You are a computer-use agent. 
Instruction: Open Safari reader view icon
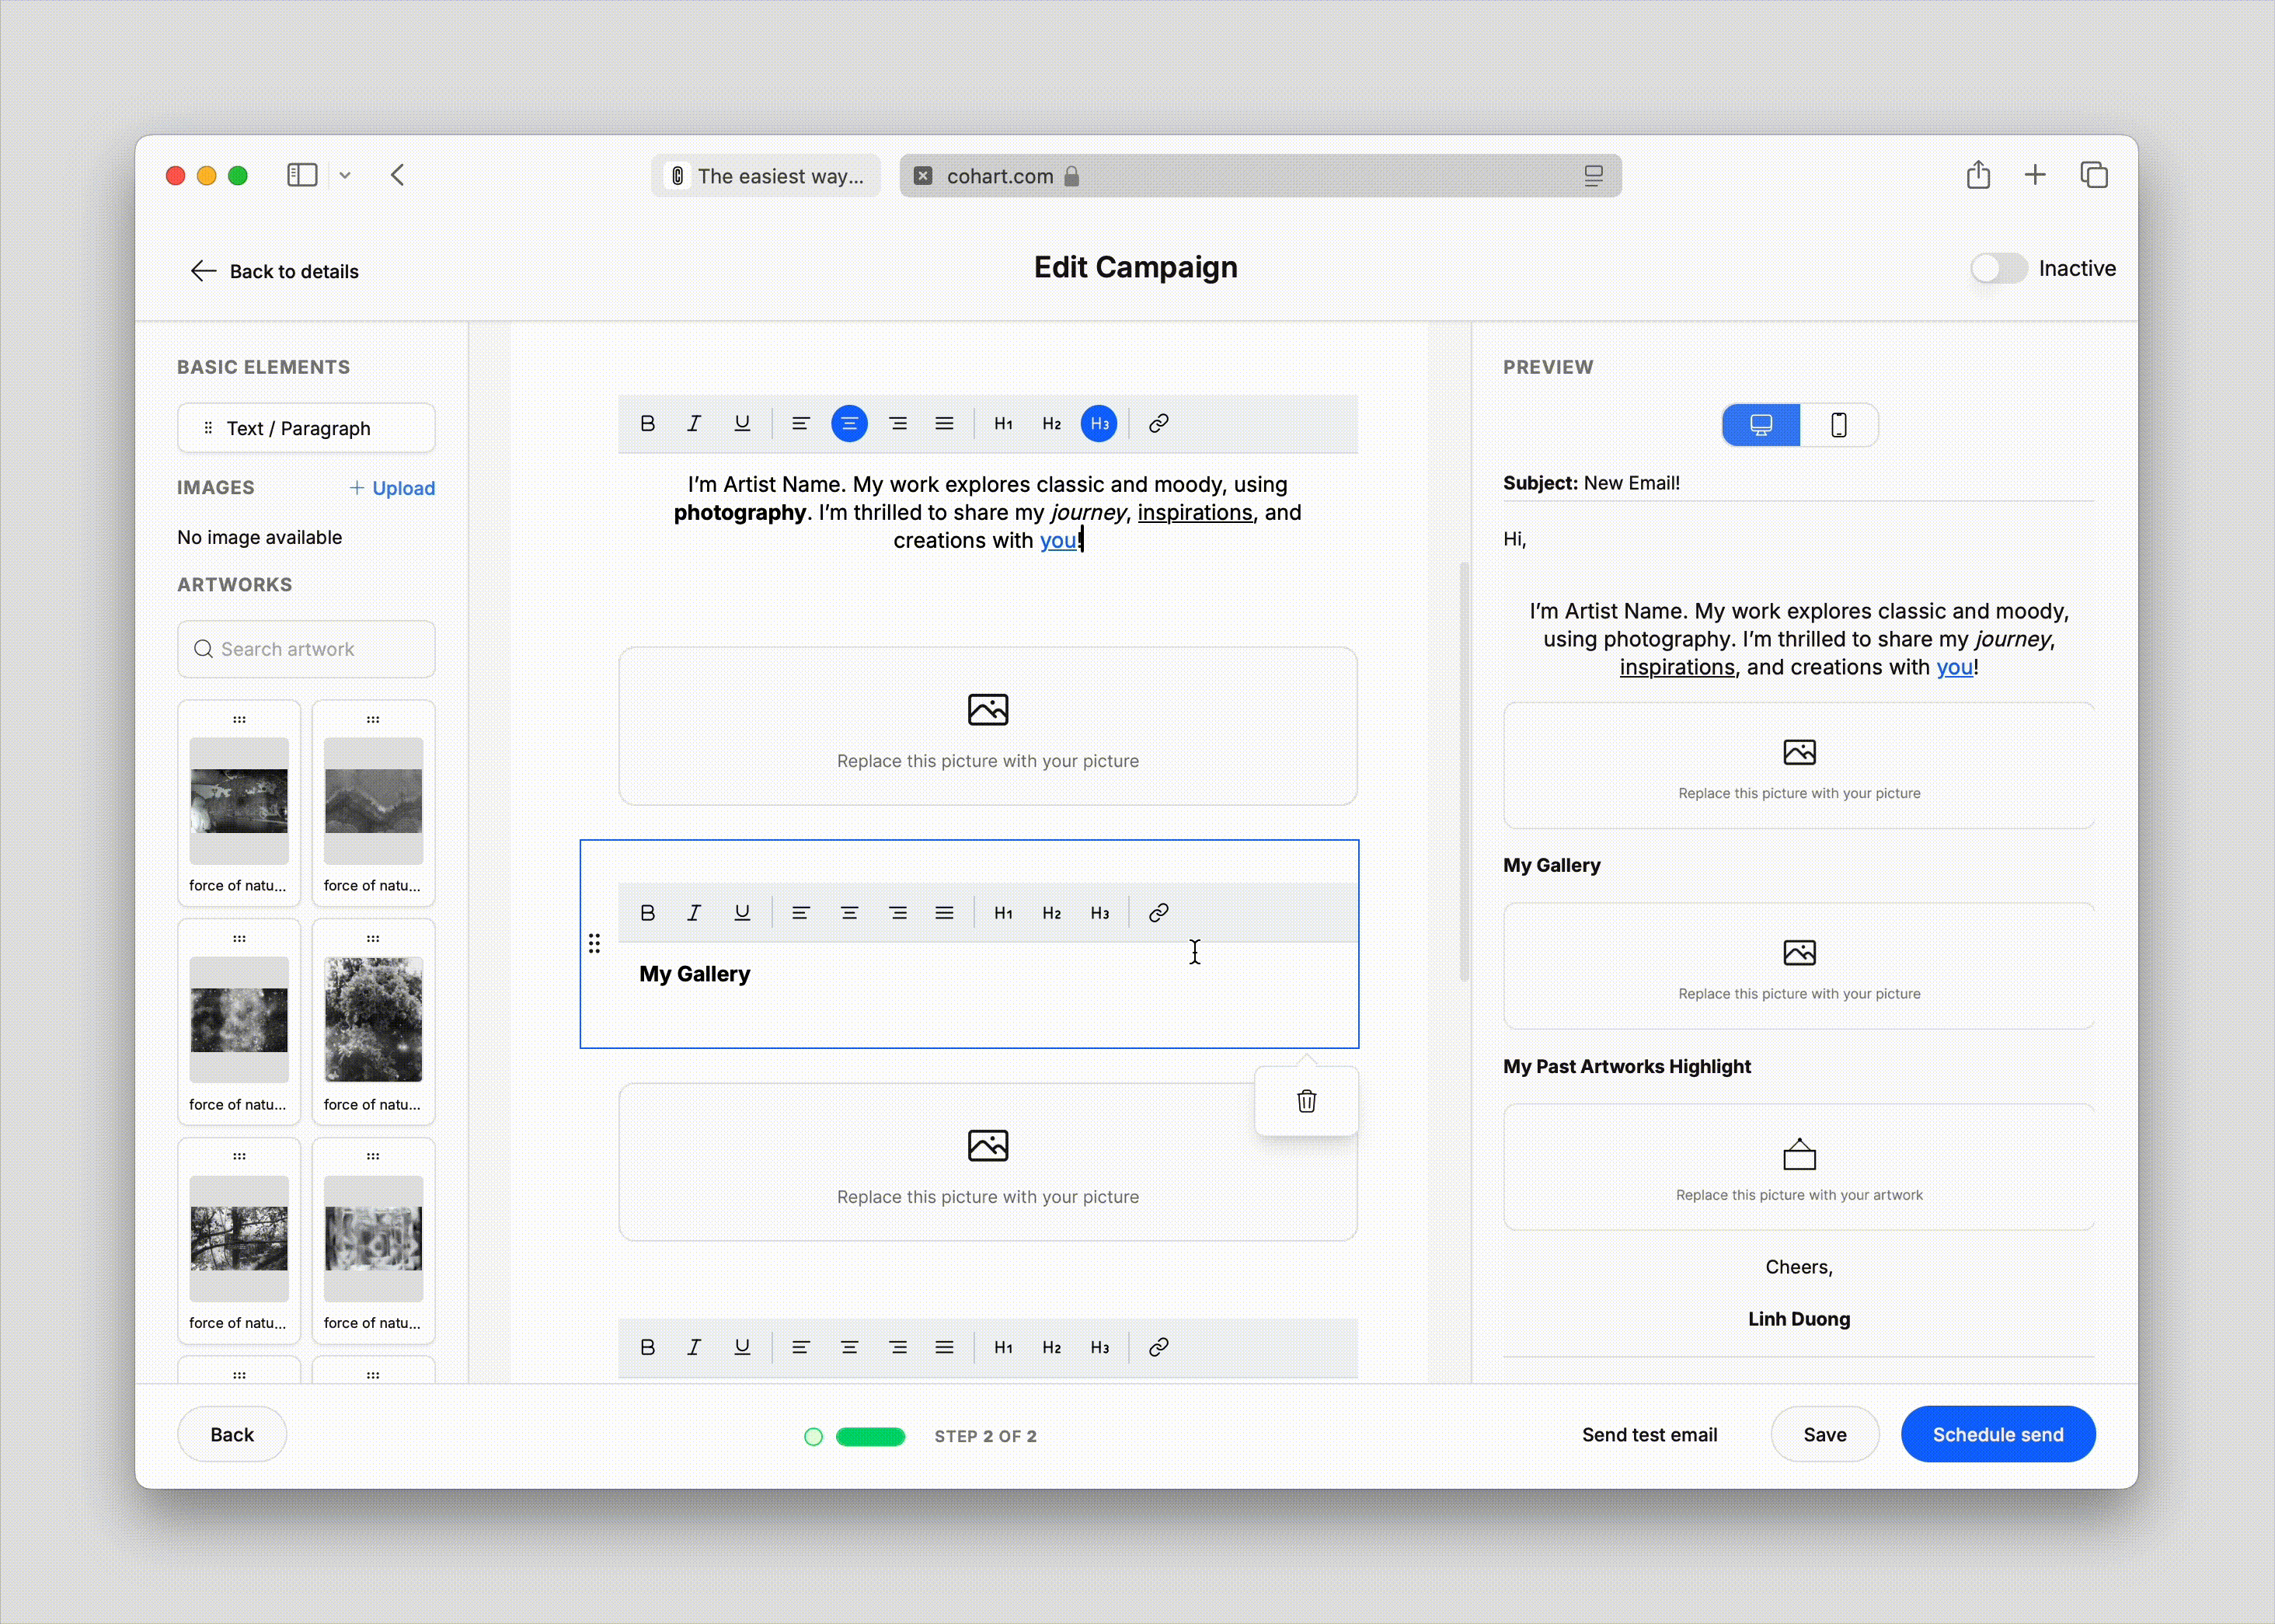[1594, 176]
